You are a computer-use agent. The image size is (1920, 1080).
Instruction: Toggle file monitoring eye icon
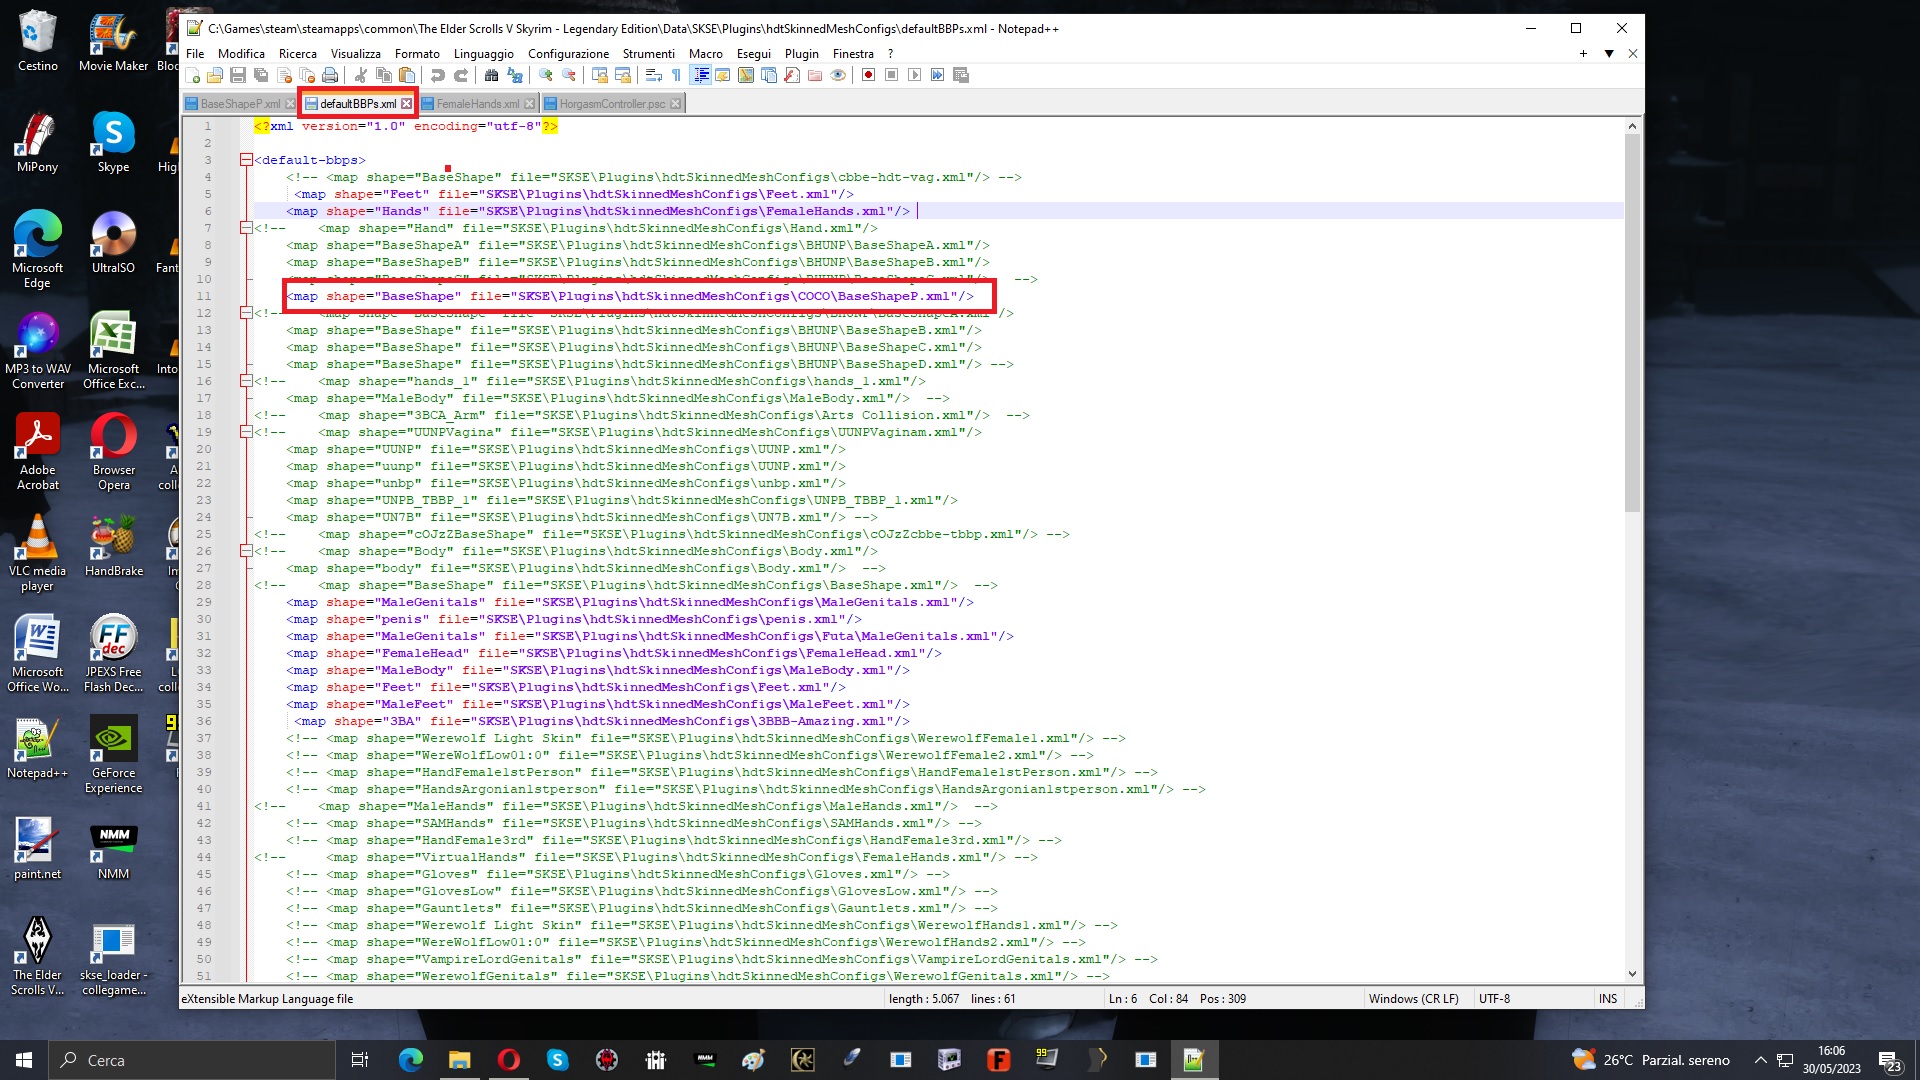[838, 75]
